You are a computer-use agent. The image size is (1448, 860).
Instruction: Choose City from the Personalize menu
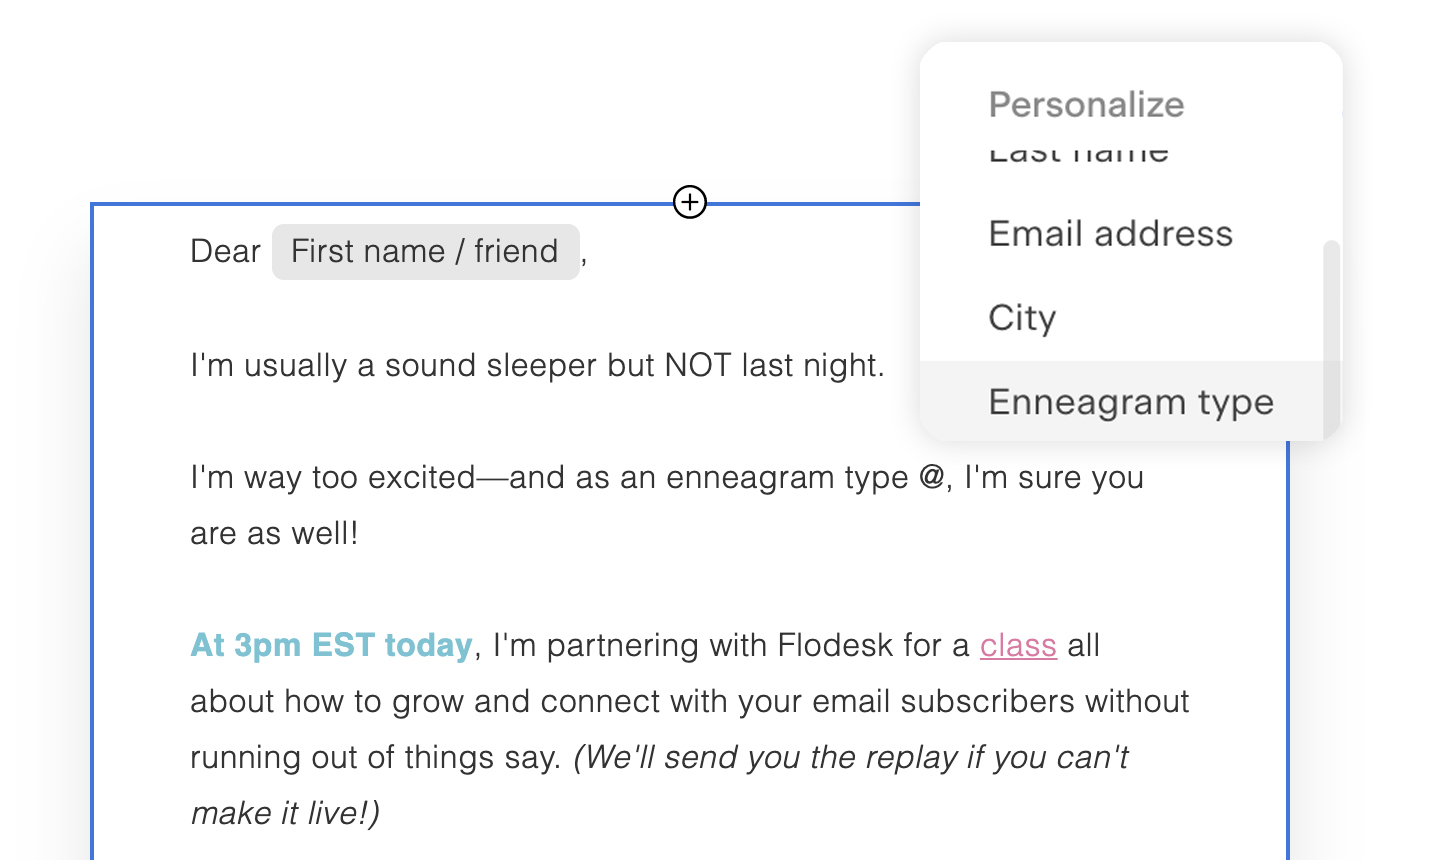click(x=1022, y=318)
